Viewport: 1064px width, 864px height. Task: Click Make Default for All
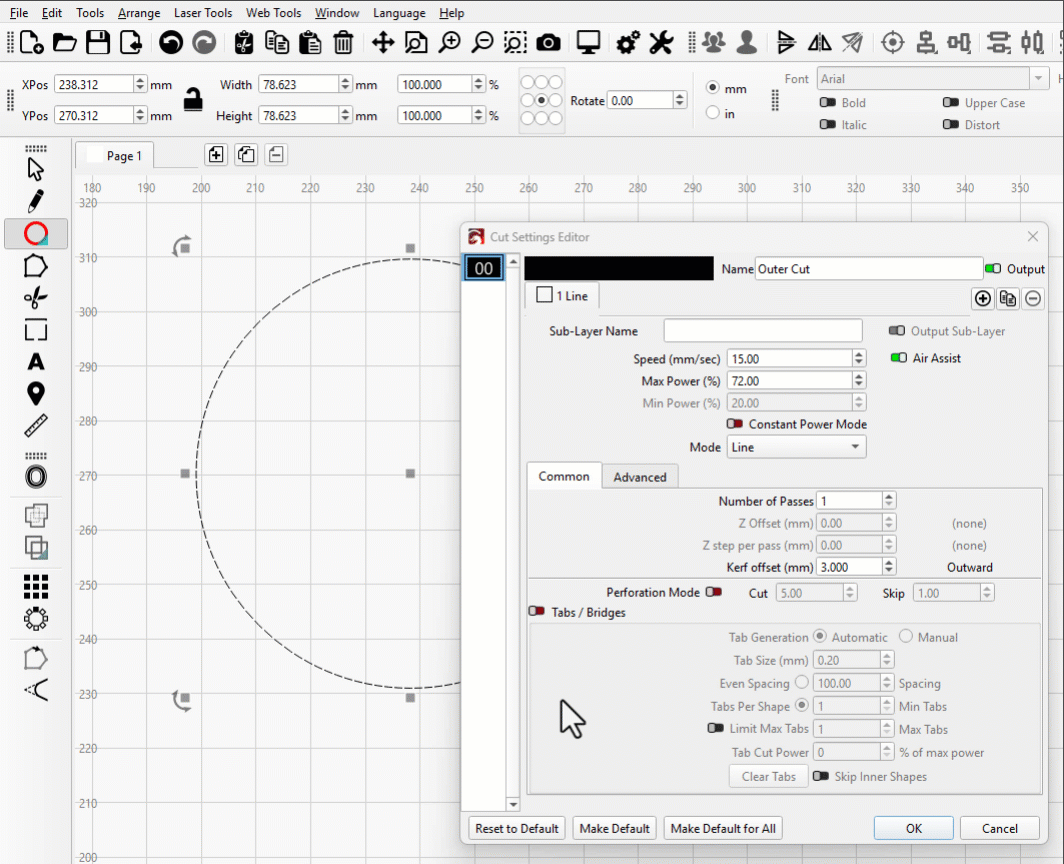(x=723, y=828)
